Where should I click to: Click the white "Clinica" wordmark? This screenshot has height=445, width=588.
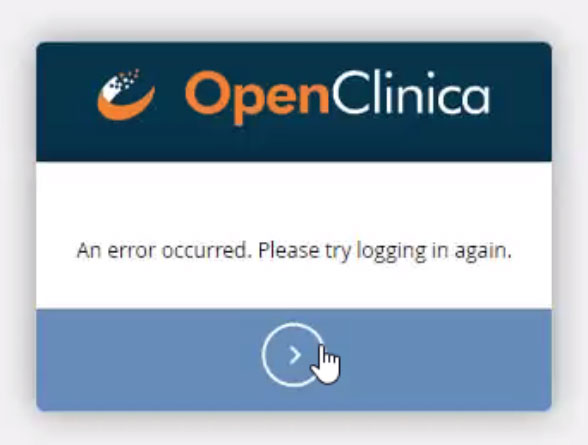[x=411, y=92]
